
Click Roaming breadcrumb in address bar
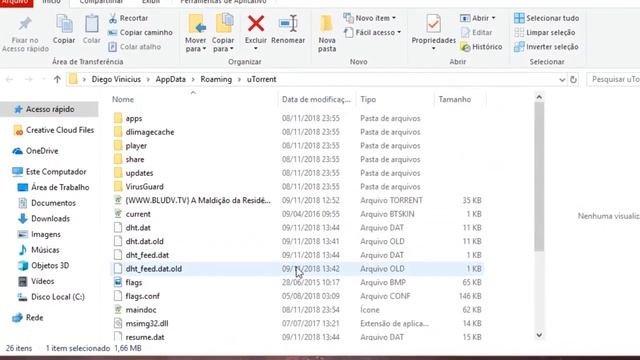(216, 79)
